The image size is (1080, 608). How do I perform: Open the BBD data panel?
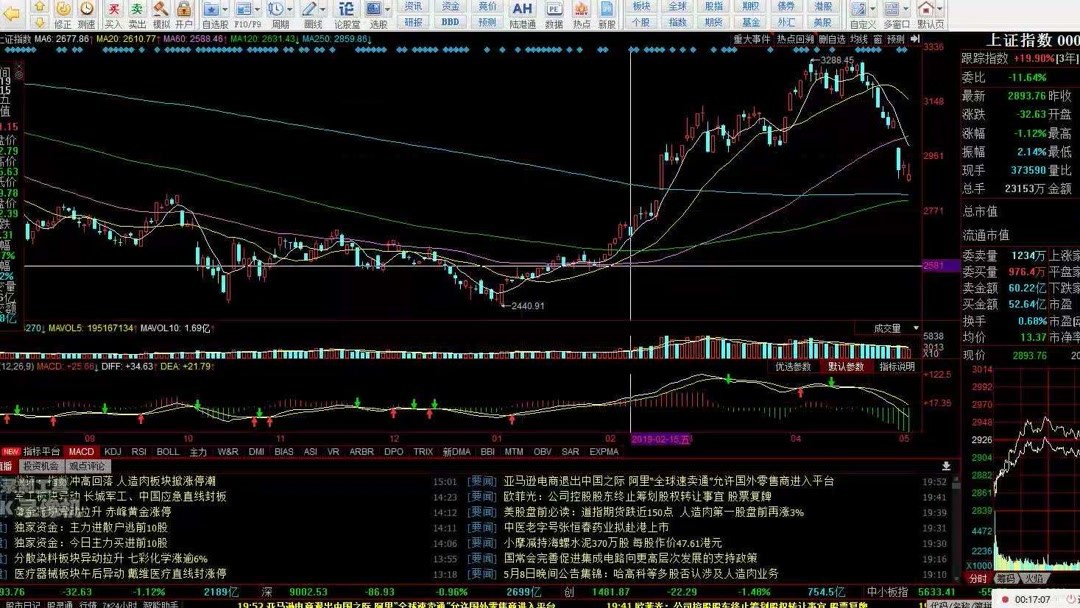[x=450, y=24]
